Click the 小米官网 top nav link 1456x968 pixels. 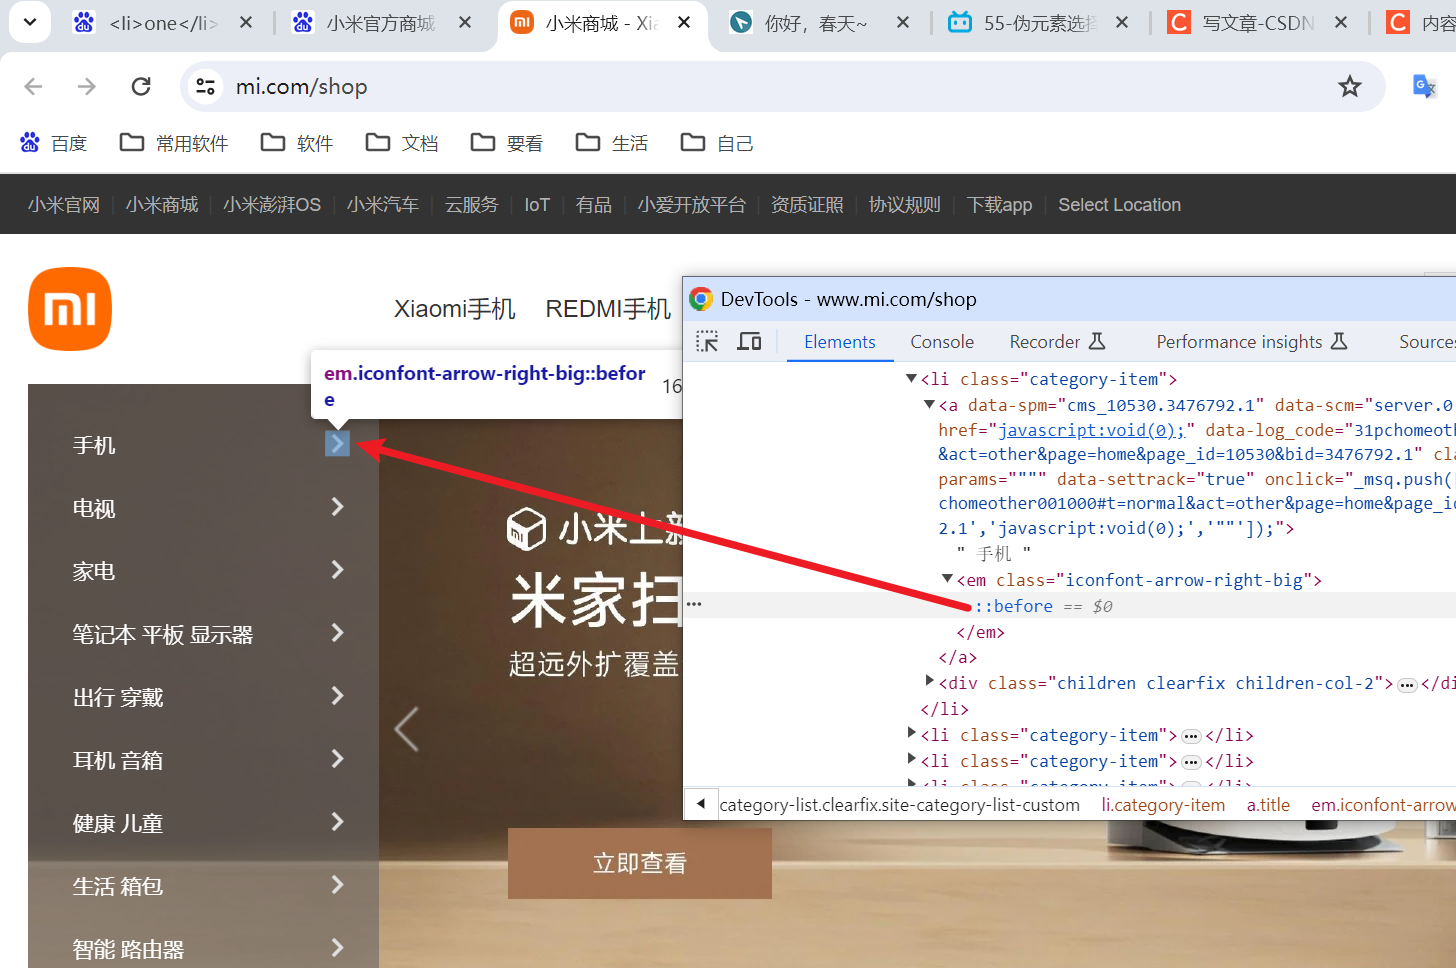(64, 205)
